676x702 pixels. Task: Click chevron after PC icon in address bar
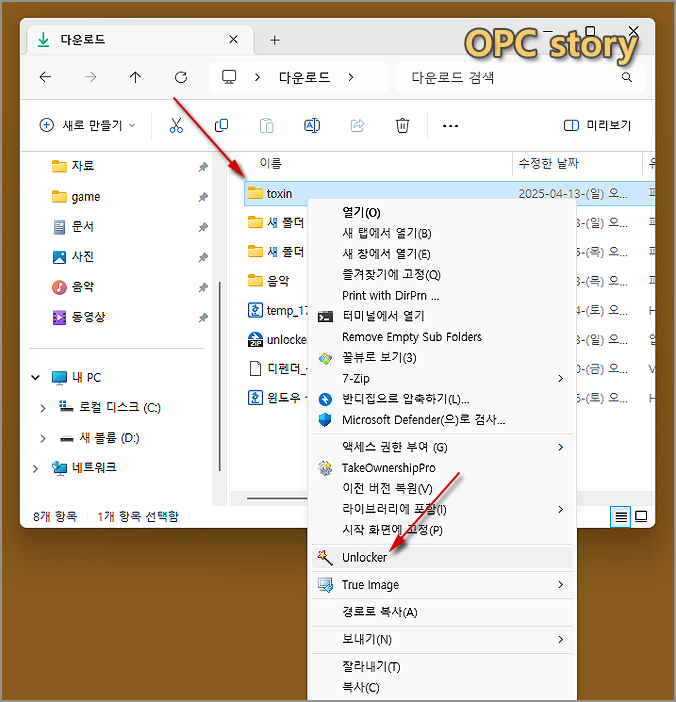(257, 77)
